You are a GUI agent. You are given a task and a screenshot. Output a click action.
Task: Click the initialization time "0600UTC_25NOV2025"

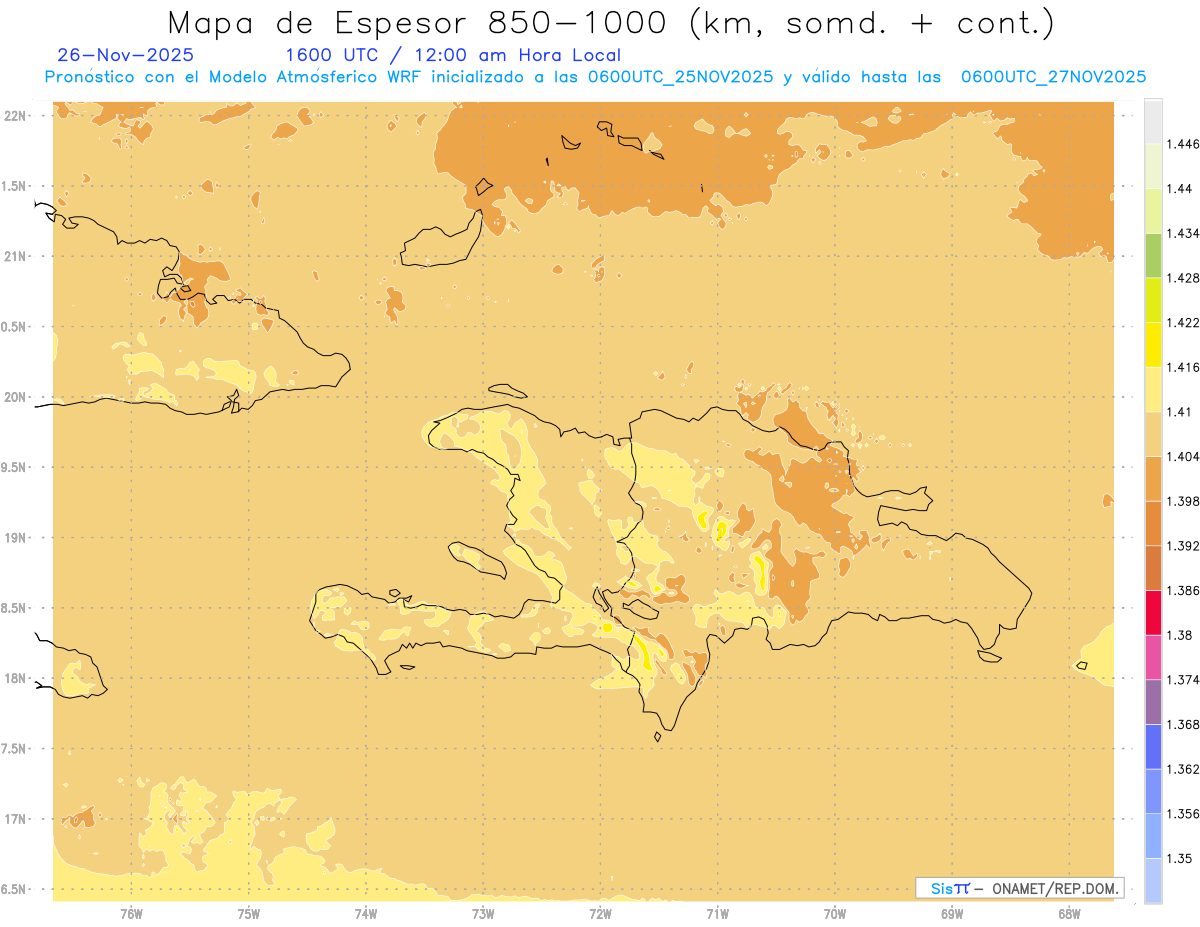tap(683, 77)
